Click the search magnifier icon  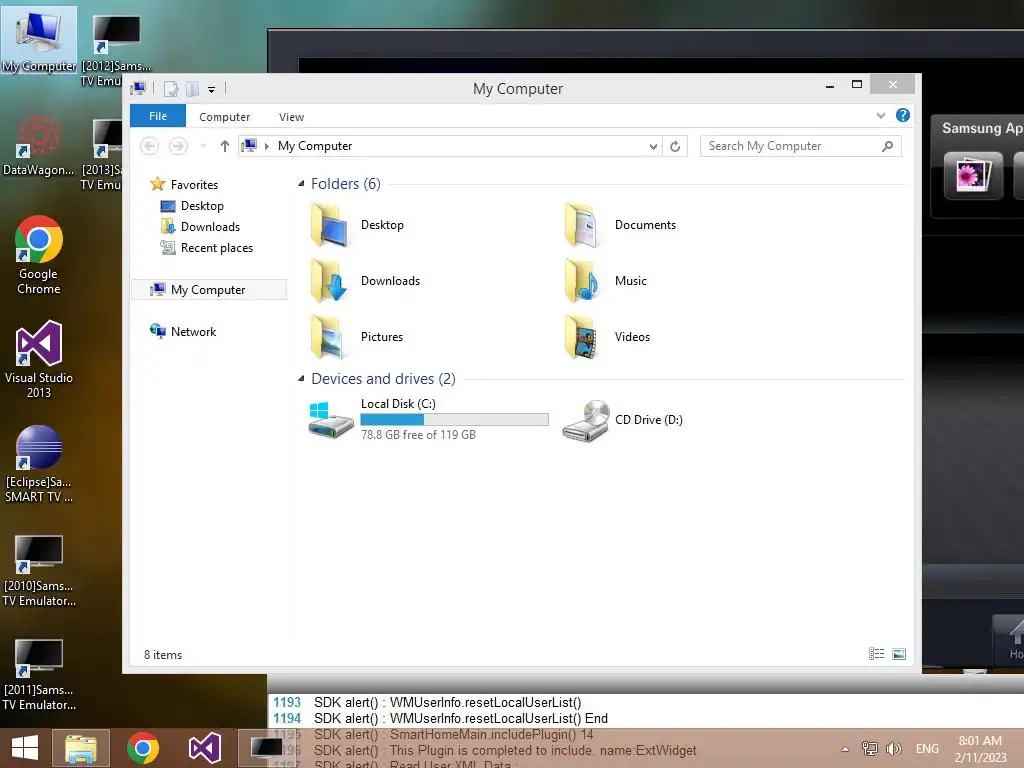(x=888, y=146)
